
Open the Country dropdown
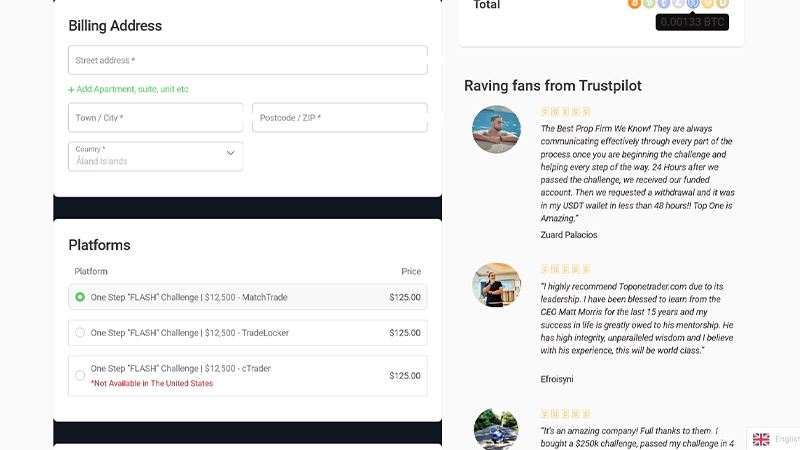point(155,156)
